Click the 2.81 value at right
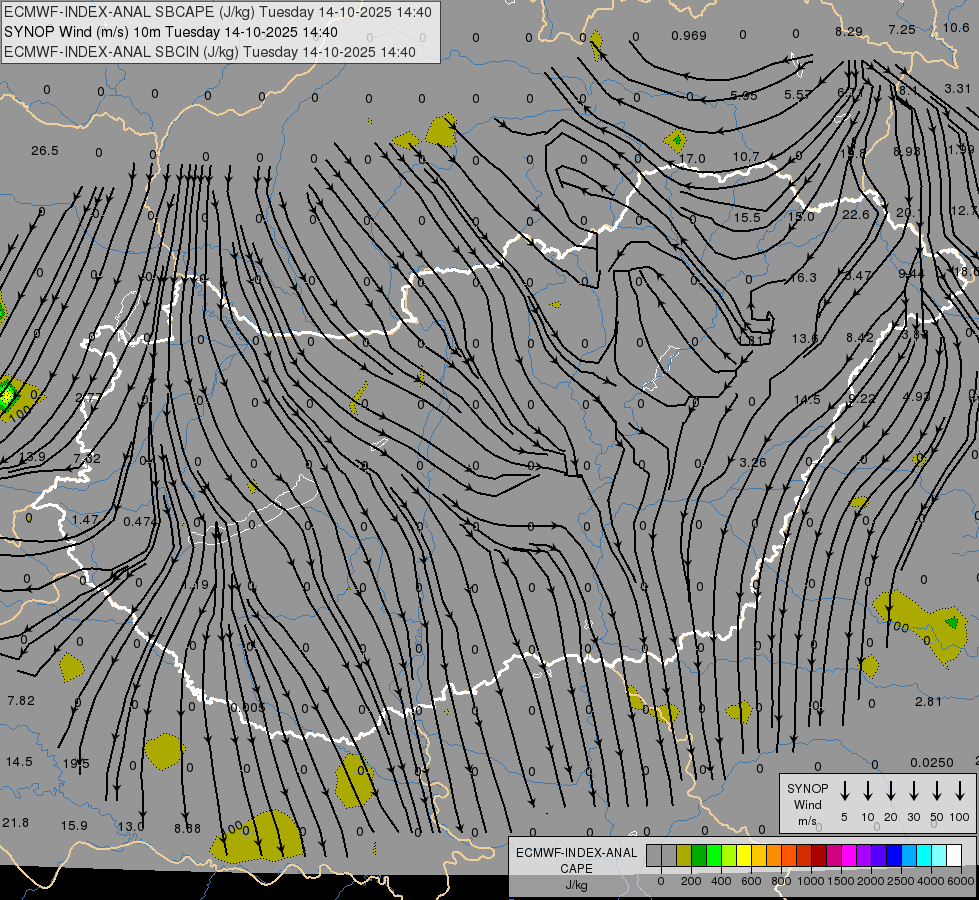Viewport: 979px width, 900px height. click(x=928, y=701)
